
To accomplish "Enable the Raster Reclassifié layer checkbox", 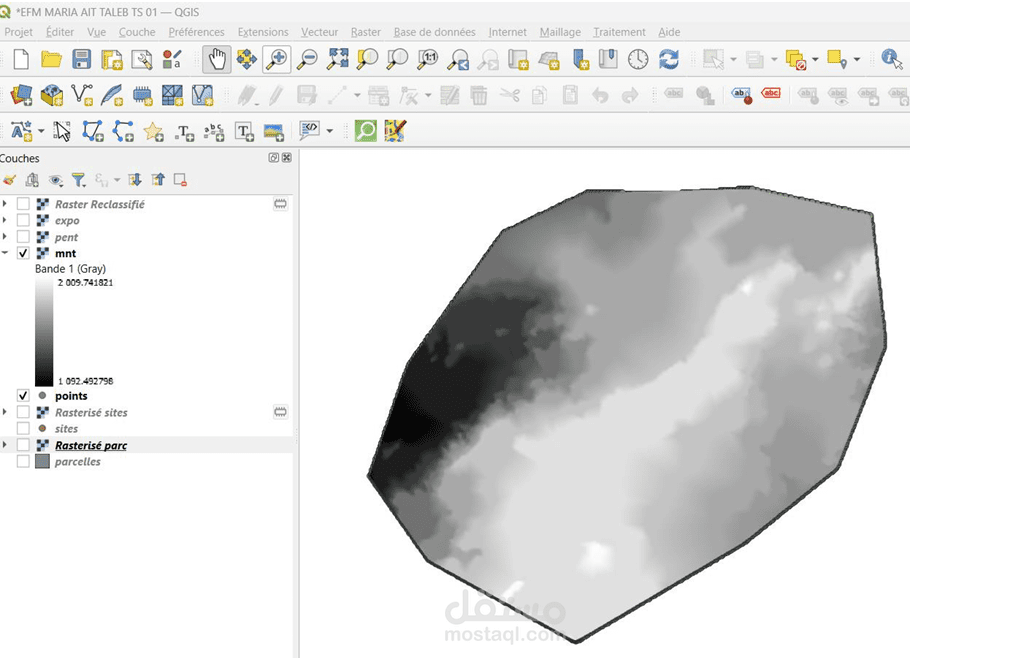I will pos(23,204).
